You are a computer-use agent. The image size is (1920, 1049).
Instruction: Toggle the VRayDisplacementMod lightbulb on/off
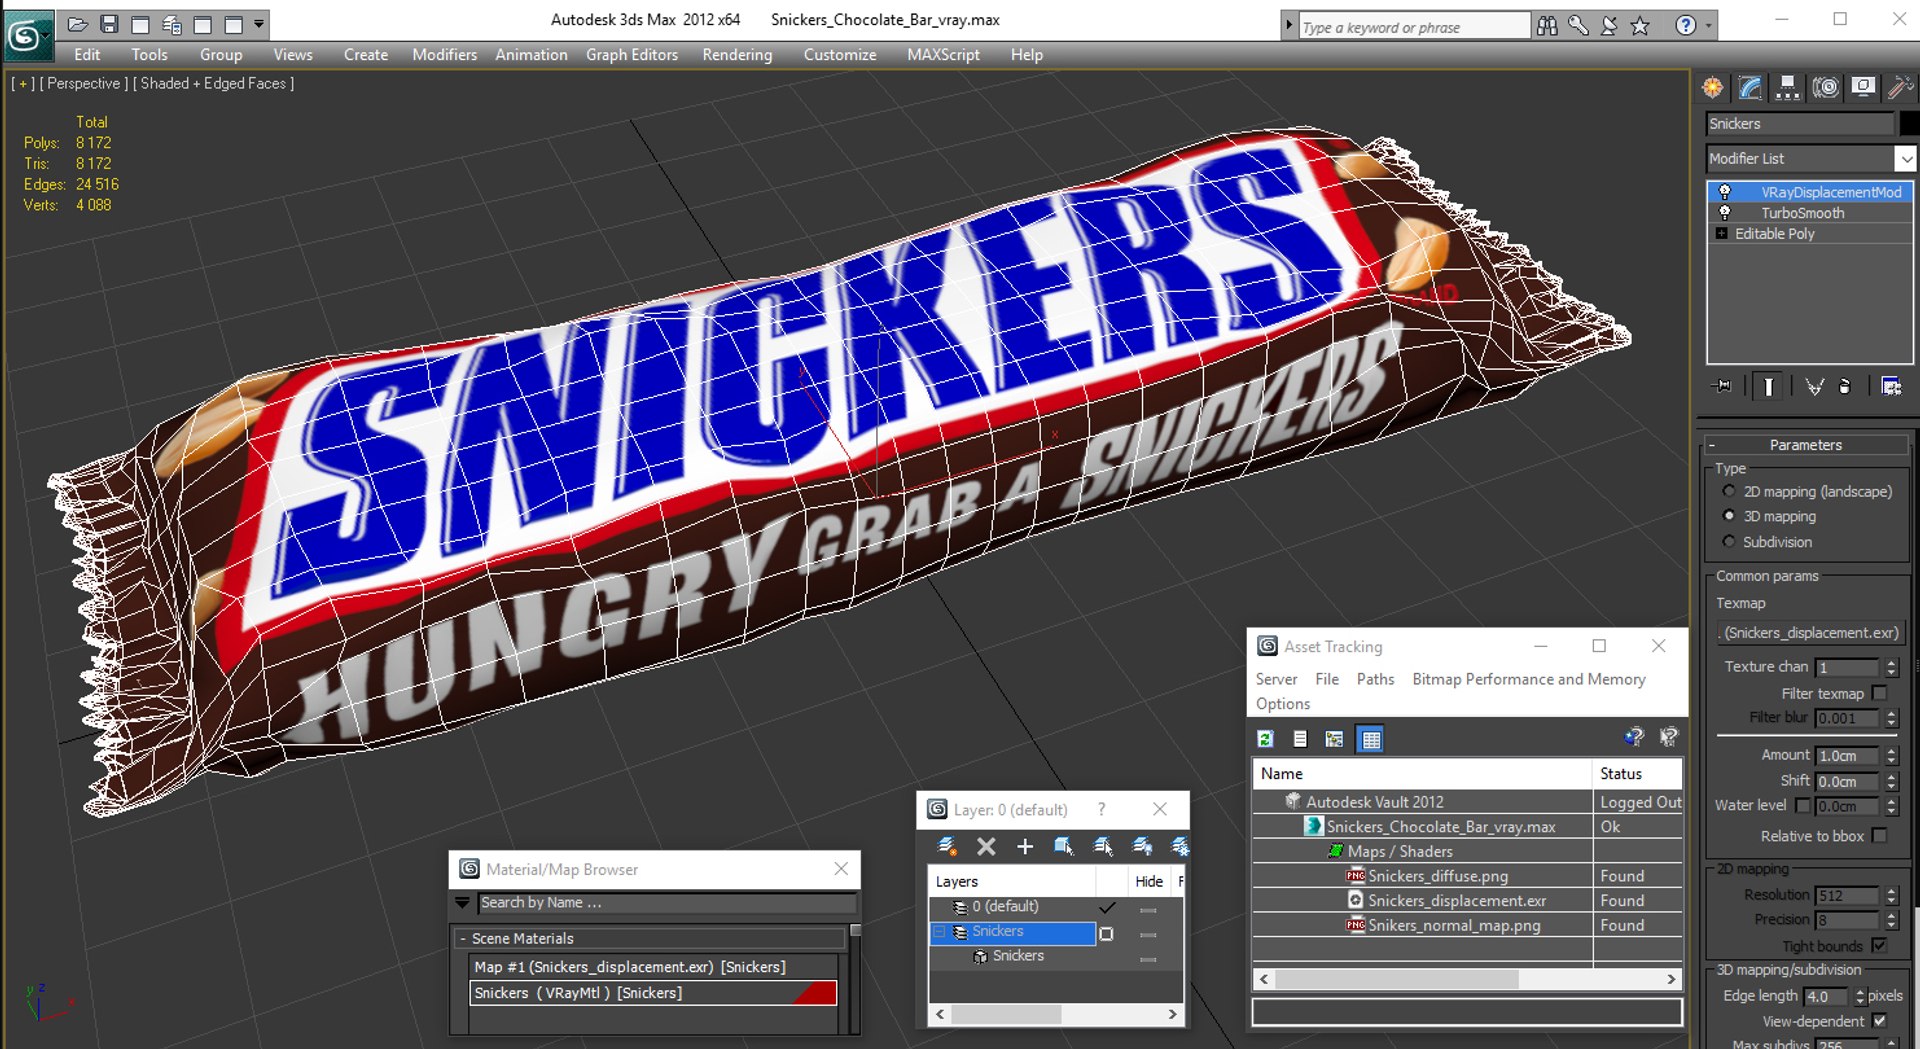(1724, 192)
